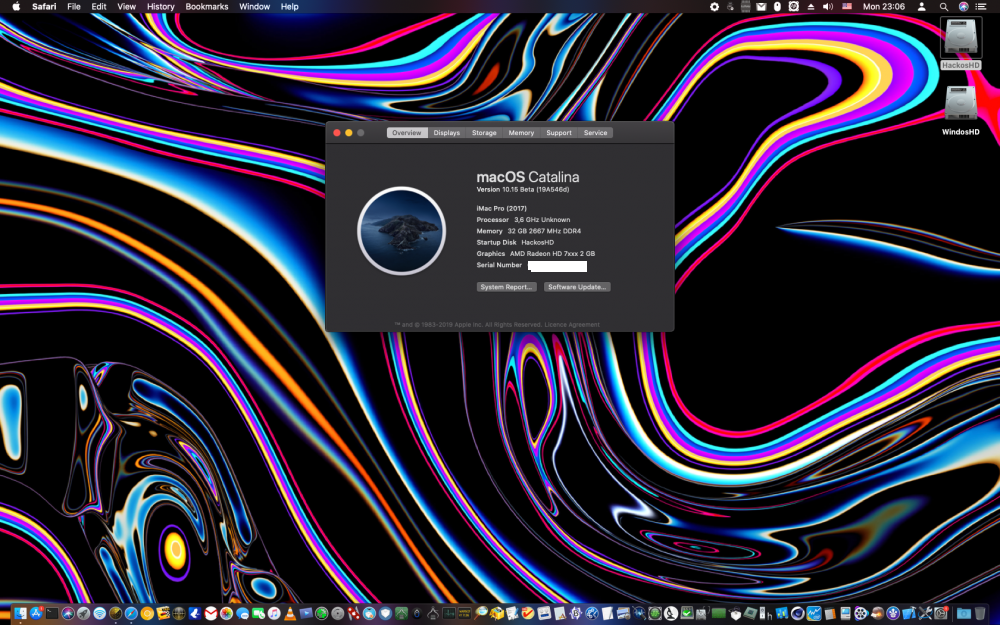The image size is (1000, 625).
Task: Open the red envelope mail app in Dock
Action: (x=210, y=614)
